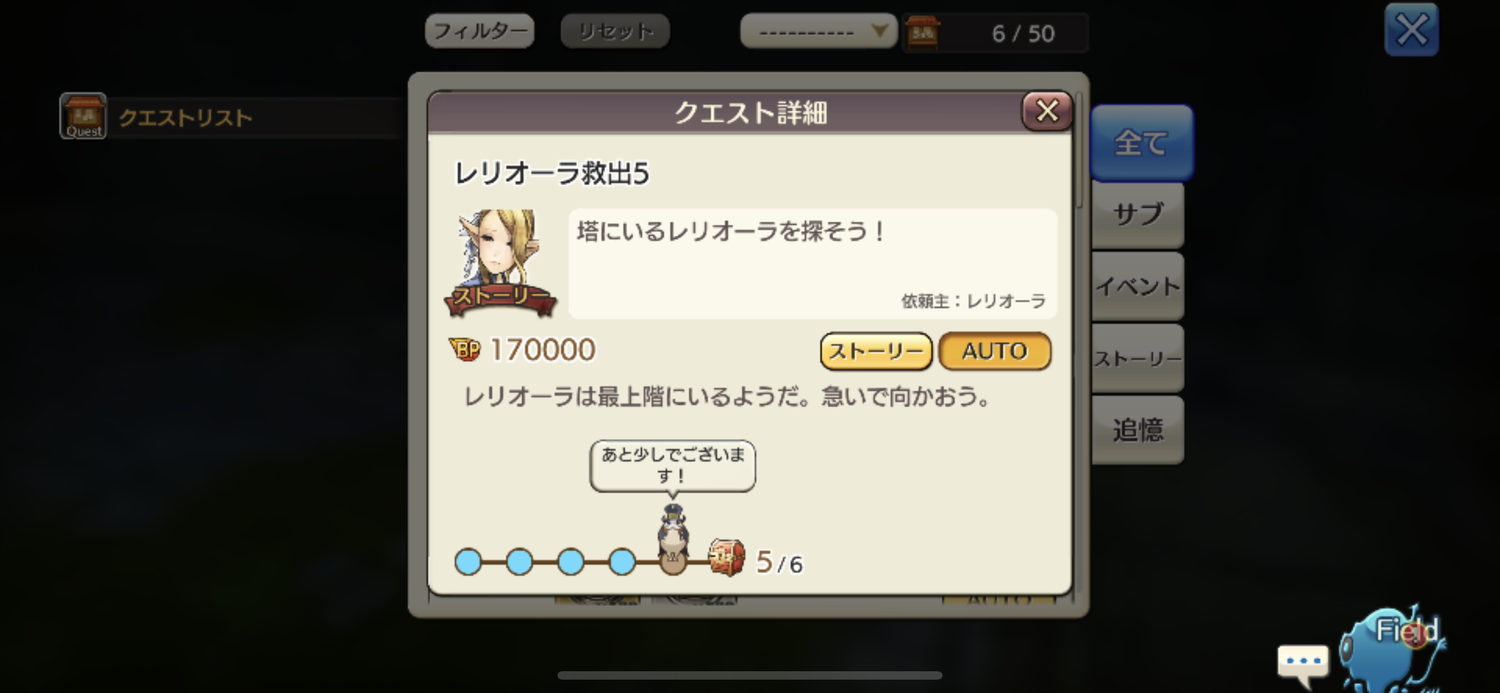
Task: Click the quest count chest icon
Action: (x=922, y=33)
